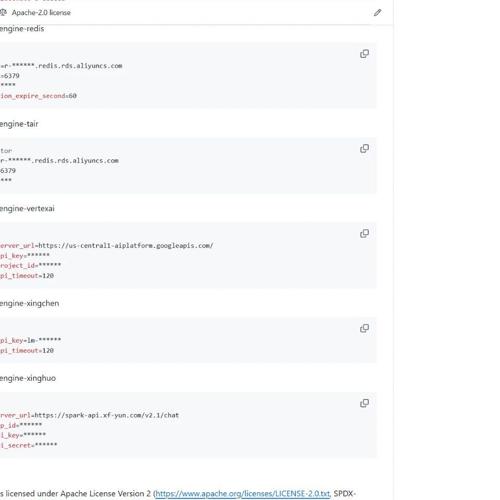
Task: Copy the engine-redis code block
Action: (364, 54)
